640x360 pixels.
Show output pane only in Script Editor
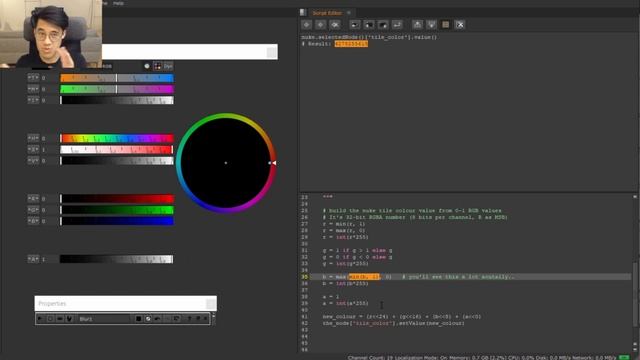tap(431, 24)
